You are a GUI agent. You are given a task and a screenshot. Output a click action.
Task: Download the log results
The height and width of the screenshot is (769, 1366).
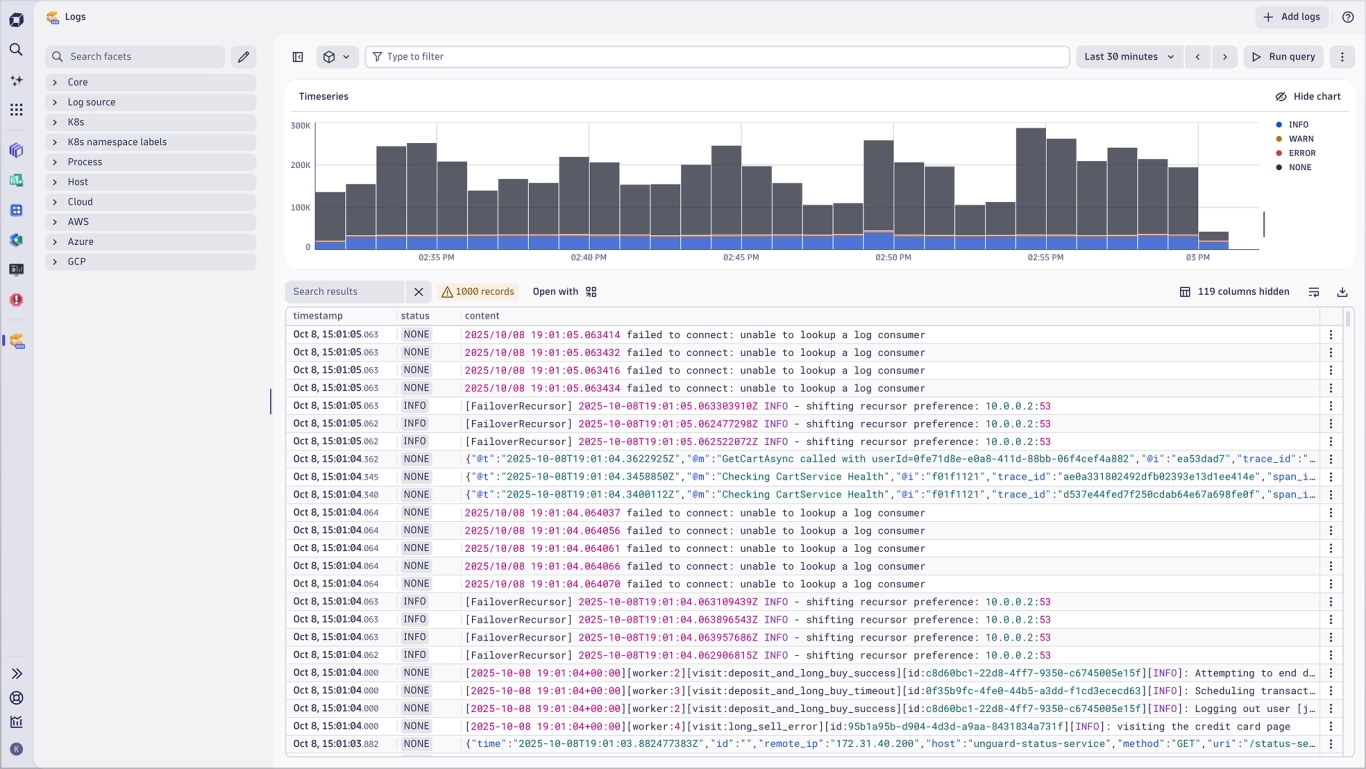(1342, 292)
